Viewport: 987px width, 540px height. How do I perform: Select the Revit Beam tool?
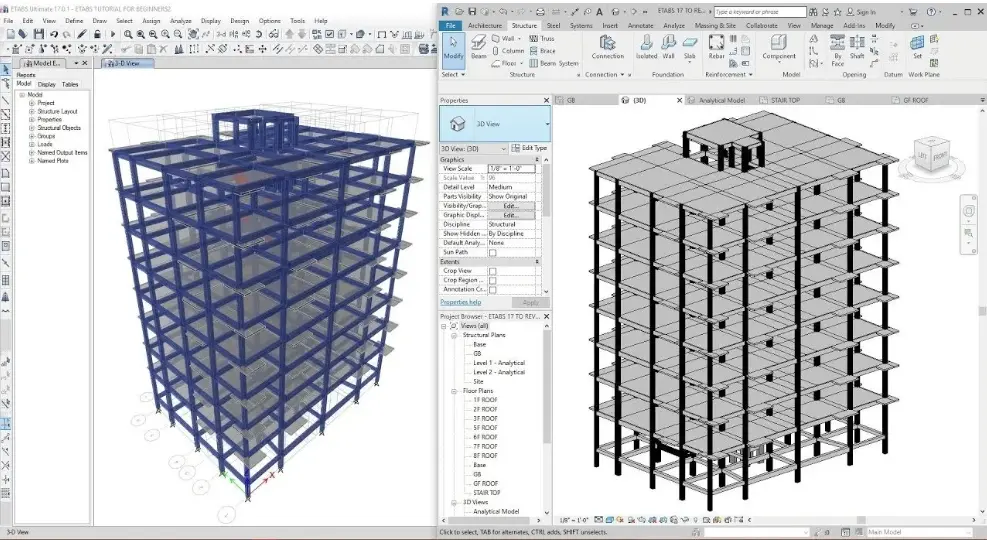click(x=478, y=46)
